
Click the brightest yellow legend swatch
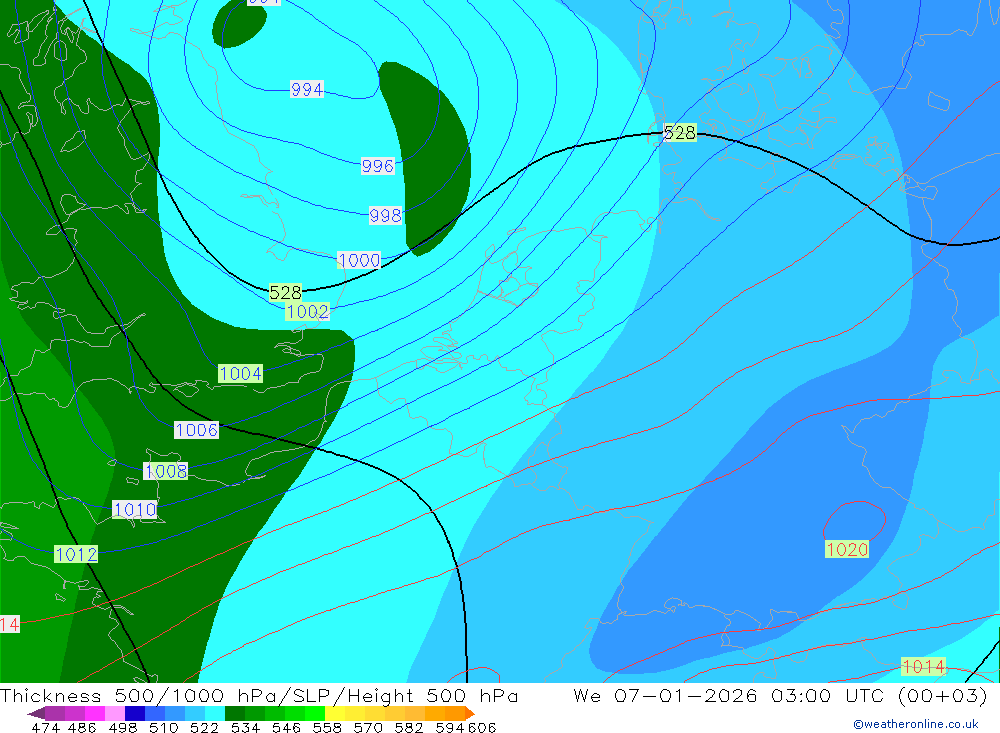pyautogui.click(x=335, y=713)
